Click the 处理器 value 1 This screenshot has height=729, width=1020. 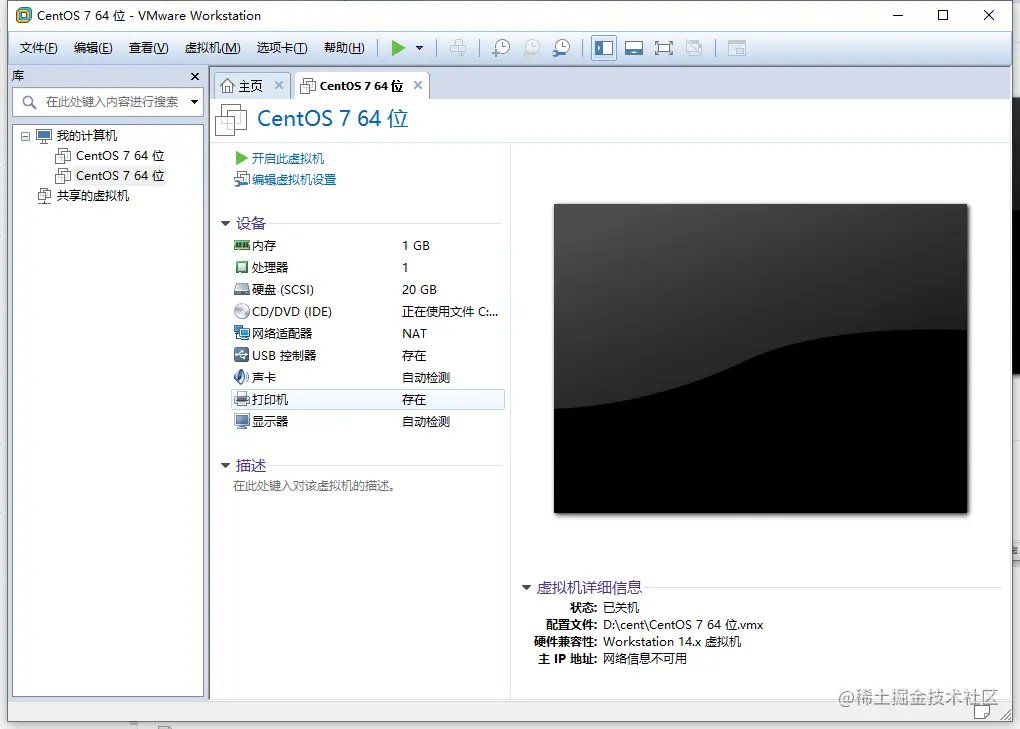[x=405, y=267]
